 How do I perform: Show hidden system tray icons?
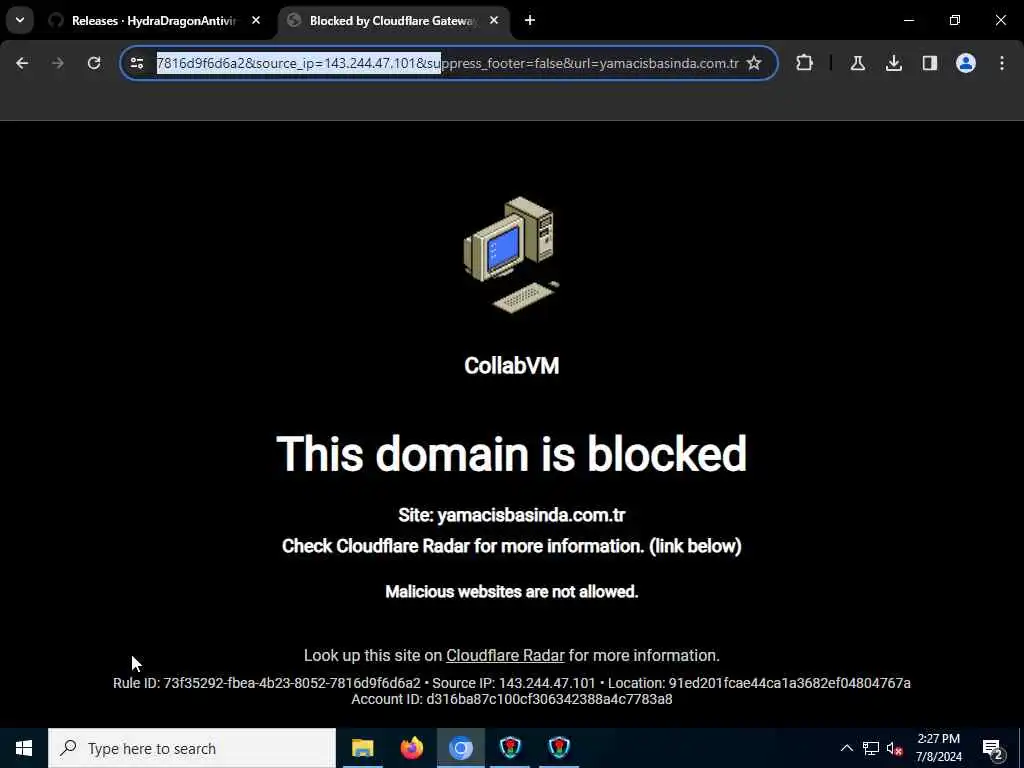(846, 748)
